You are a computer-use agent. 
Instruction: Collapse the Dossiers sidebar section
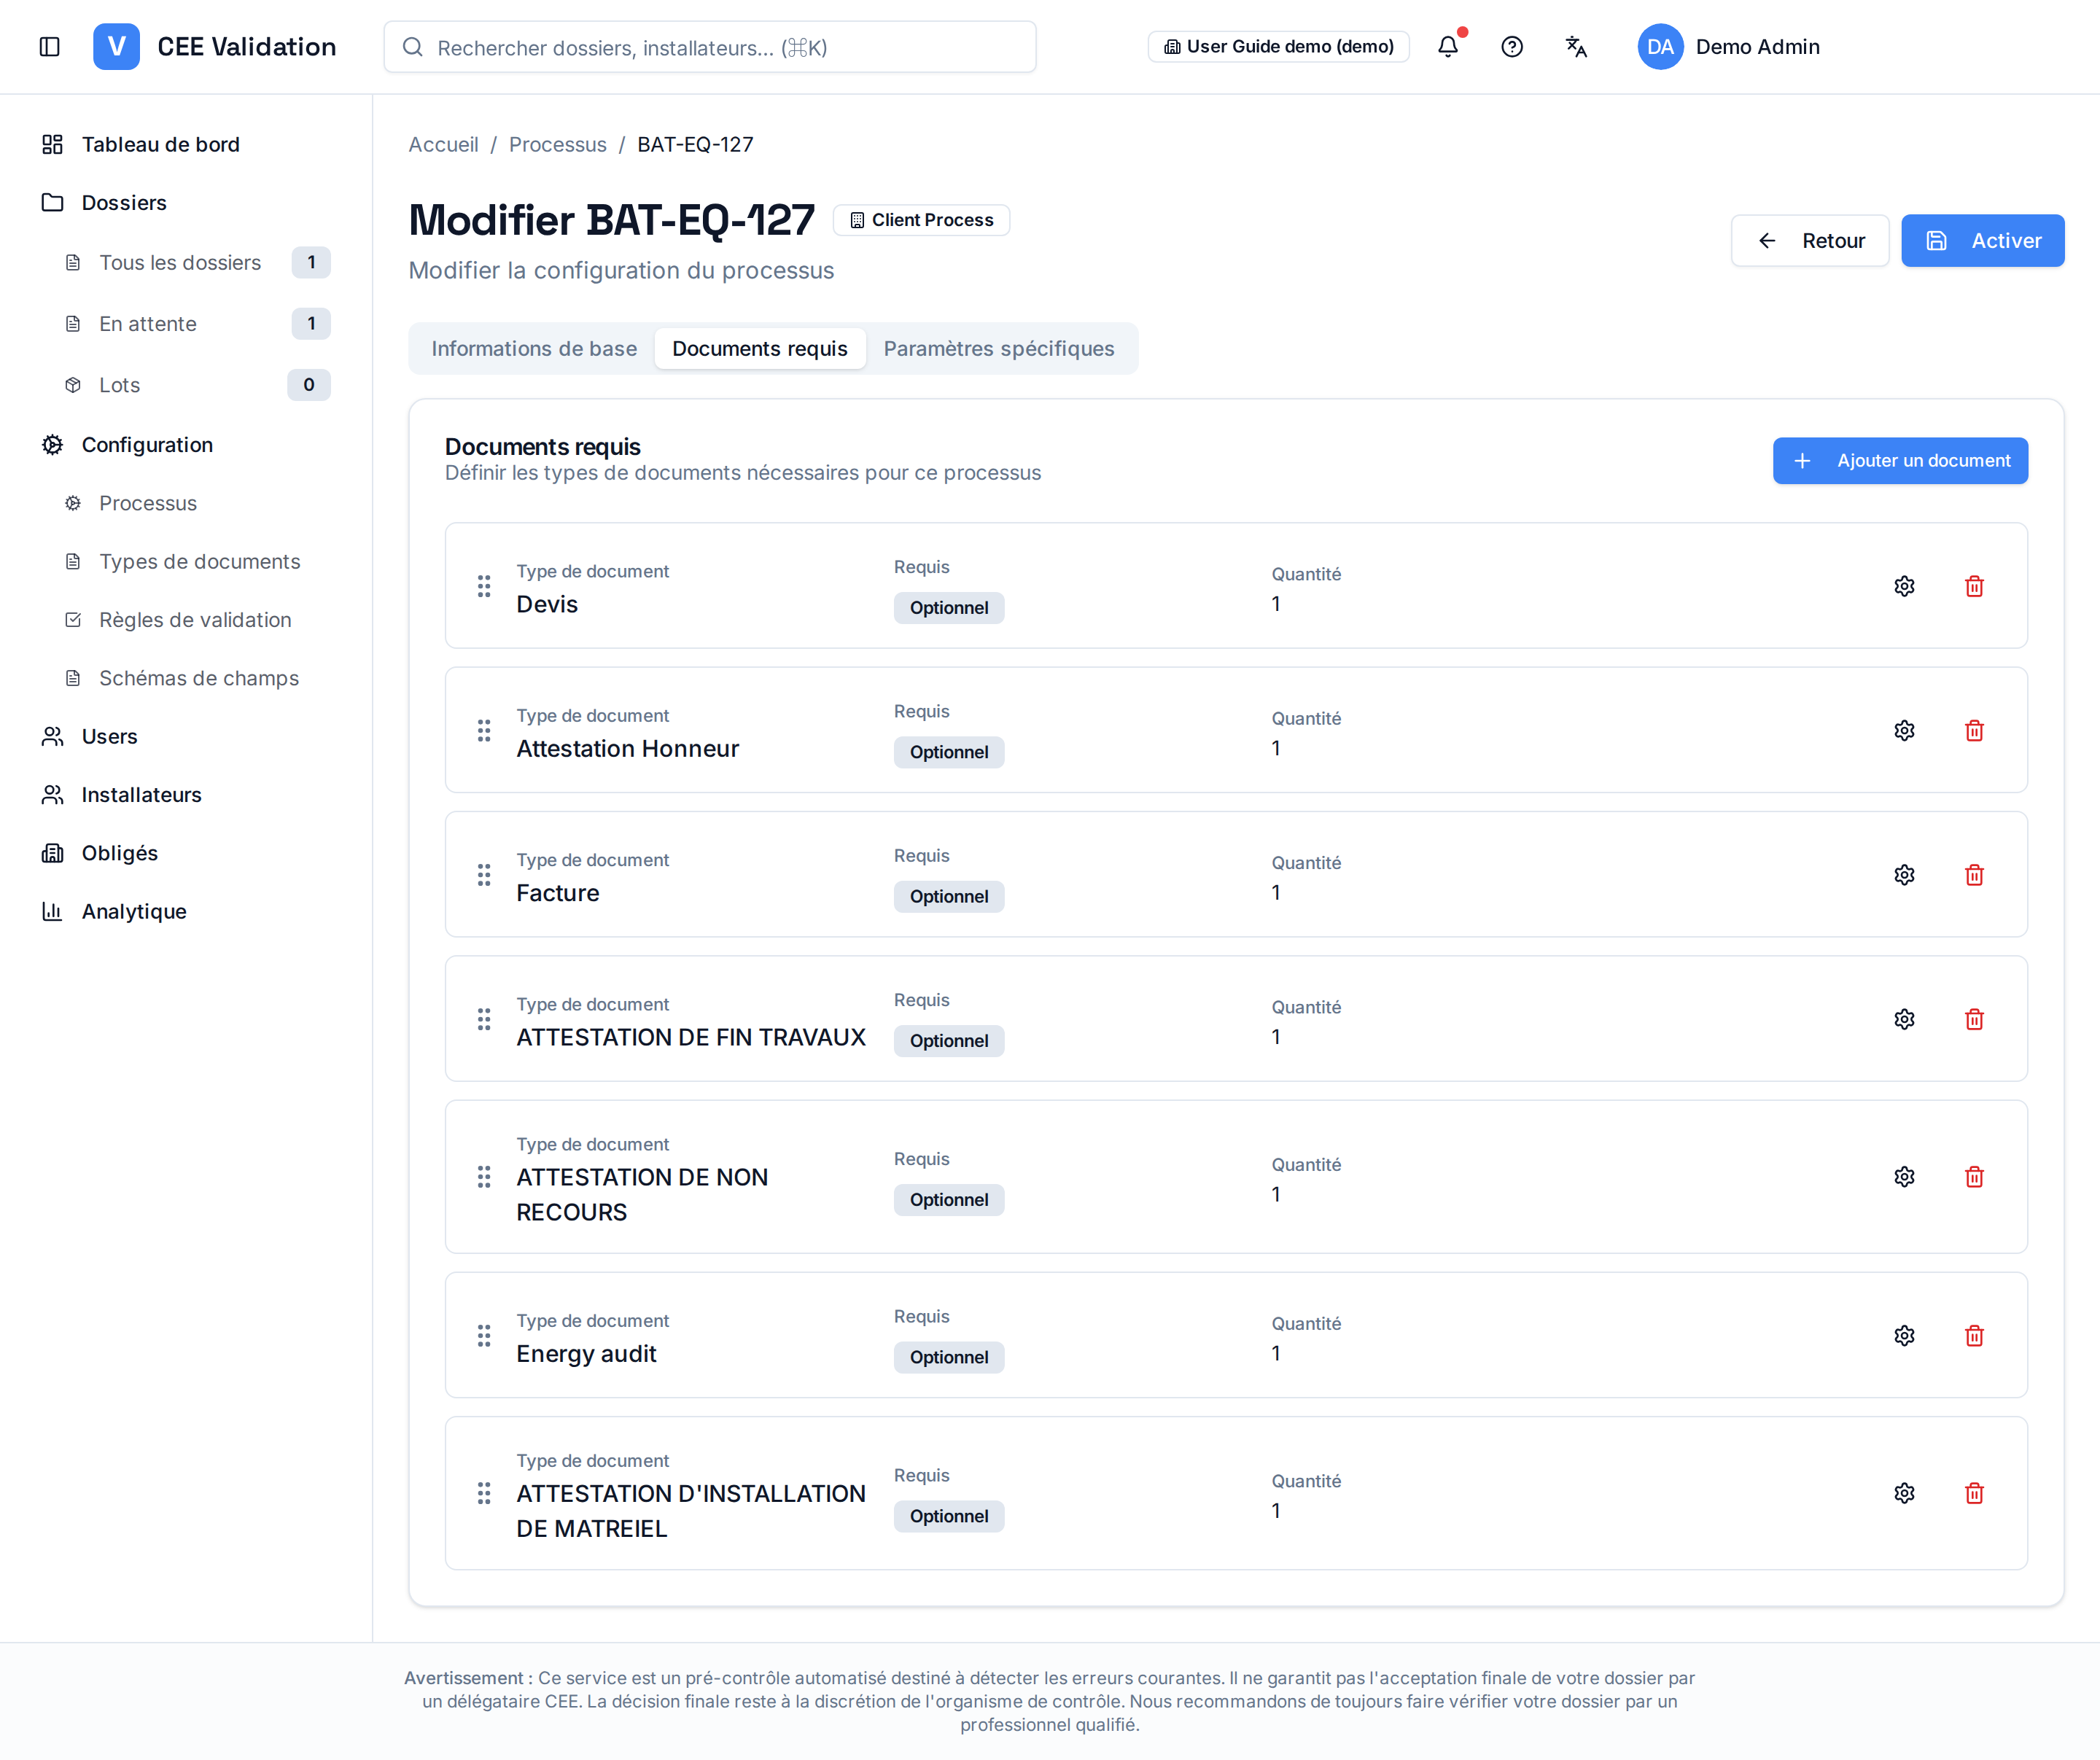tap(124, 203)
